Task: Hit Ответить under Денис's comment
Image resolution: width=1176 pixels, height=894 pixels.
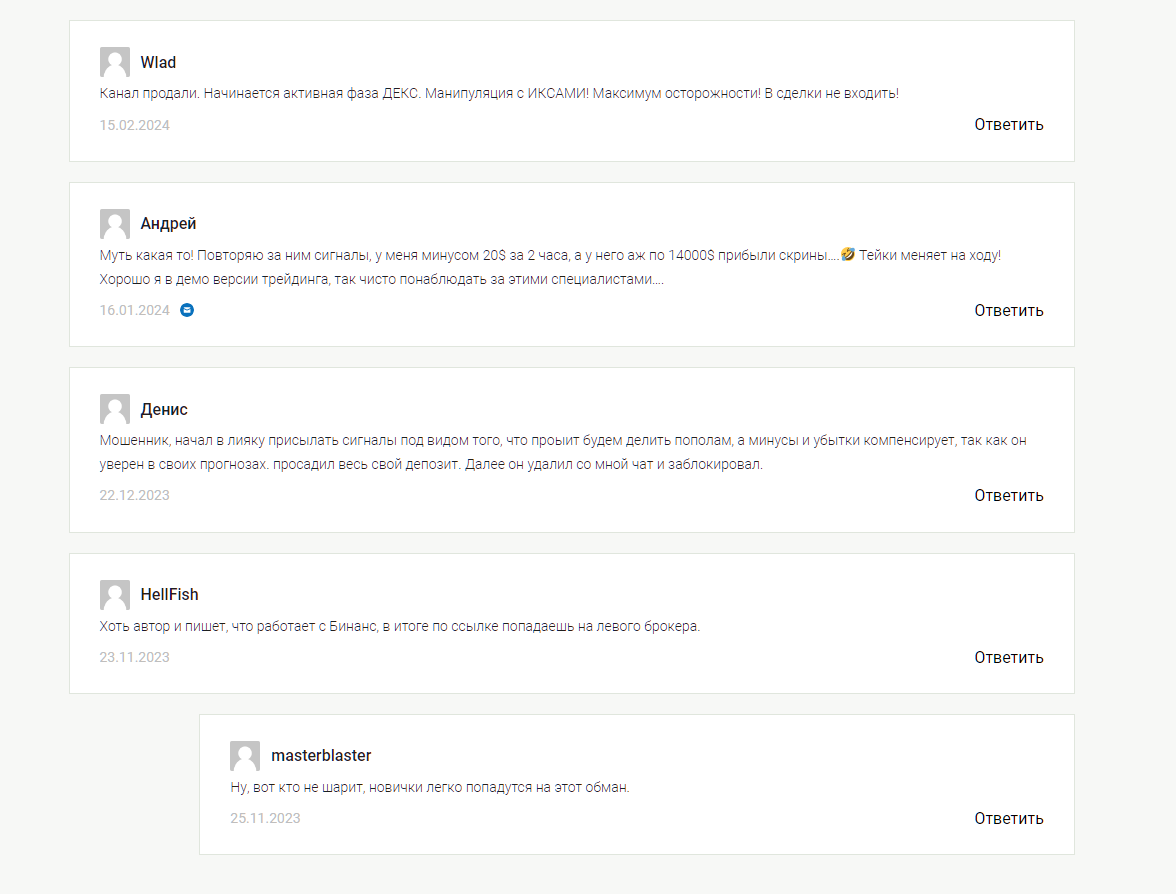Action: [1008, 495]
